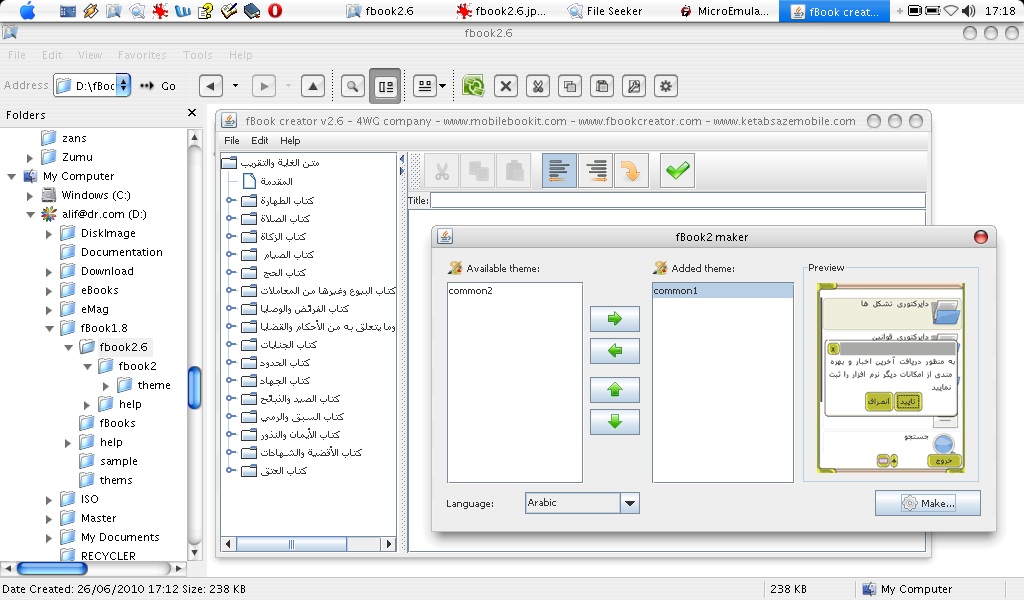This screenshot has height=600, width=1024.
Task: Expand the Windows (C:) drive node
Action: tap(30, 195)
